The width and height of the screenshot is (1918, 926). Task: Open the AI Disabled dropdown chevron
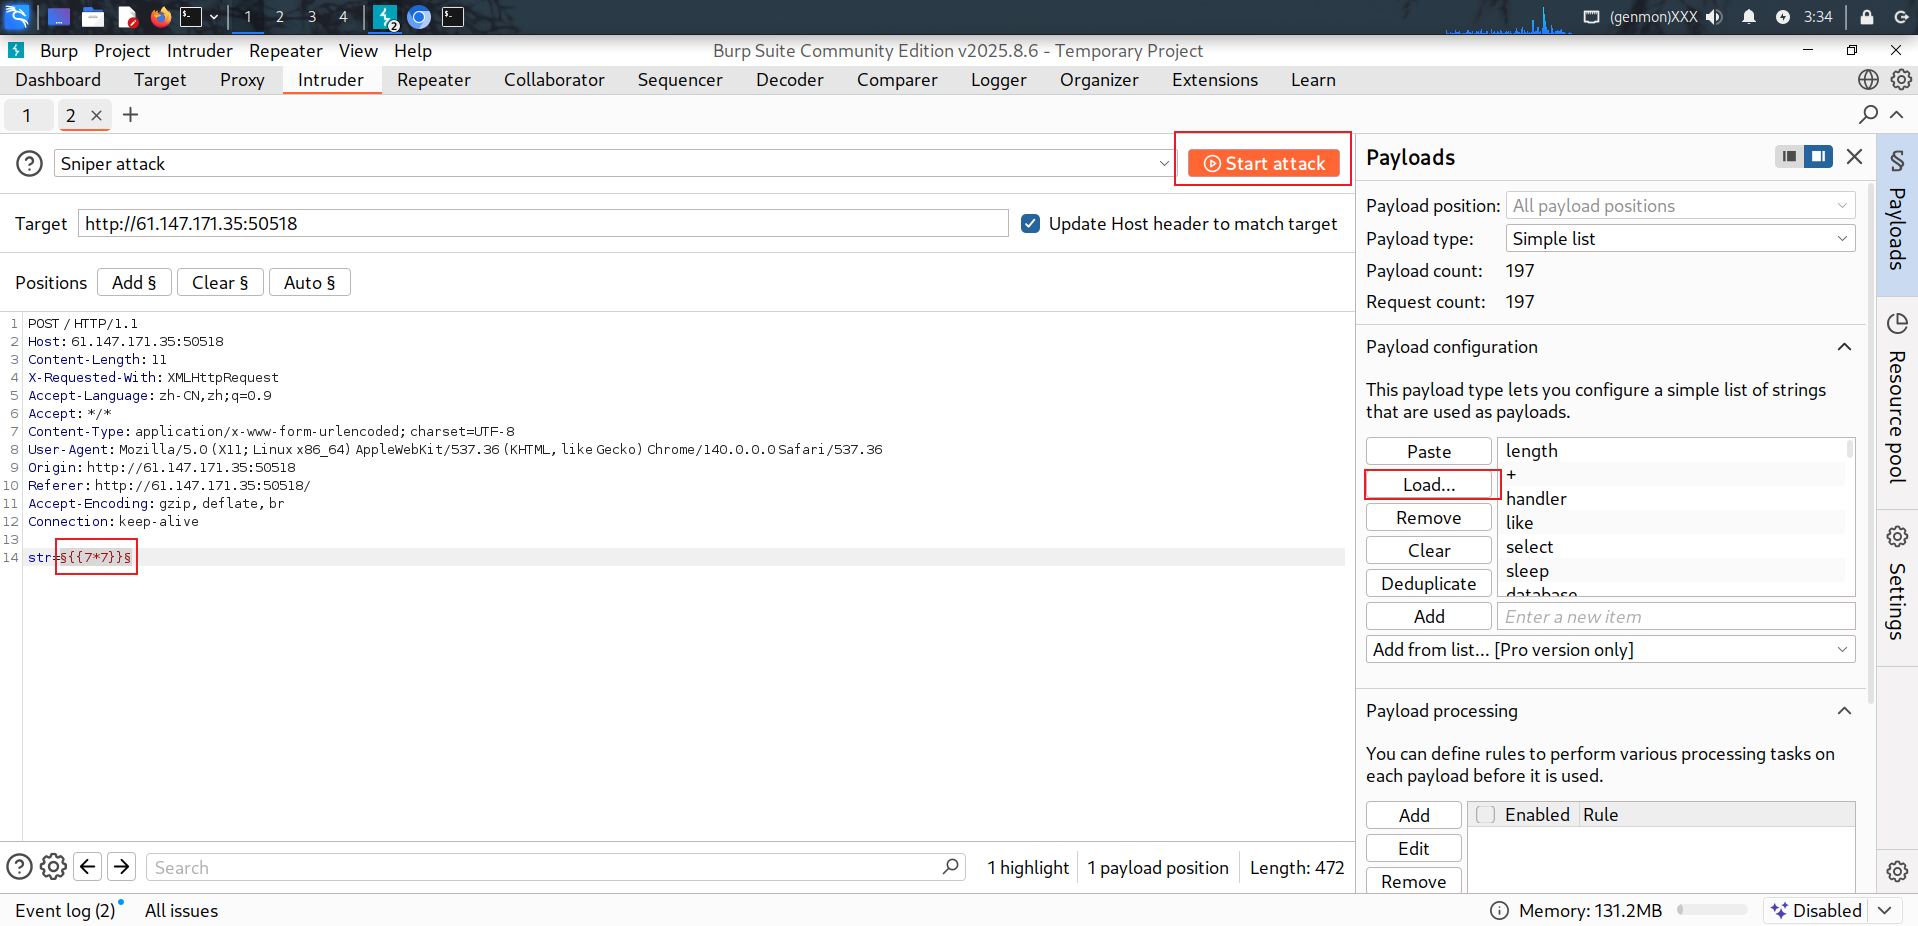[1885, 910]
